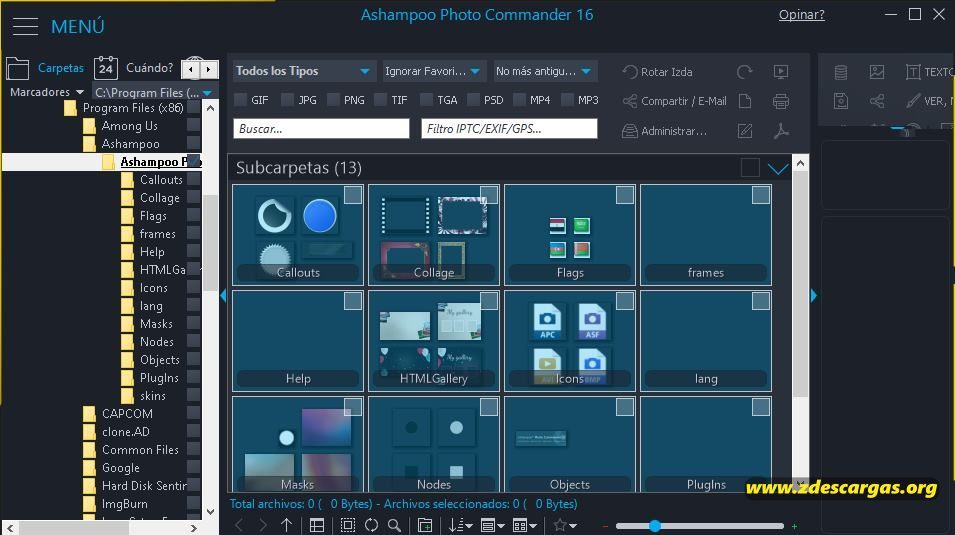Click the printer icon
Screen dimensions: 955x535
[781, 101]
